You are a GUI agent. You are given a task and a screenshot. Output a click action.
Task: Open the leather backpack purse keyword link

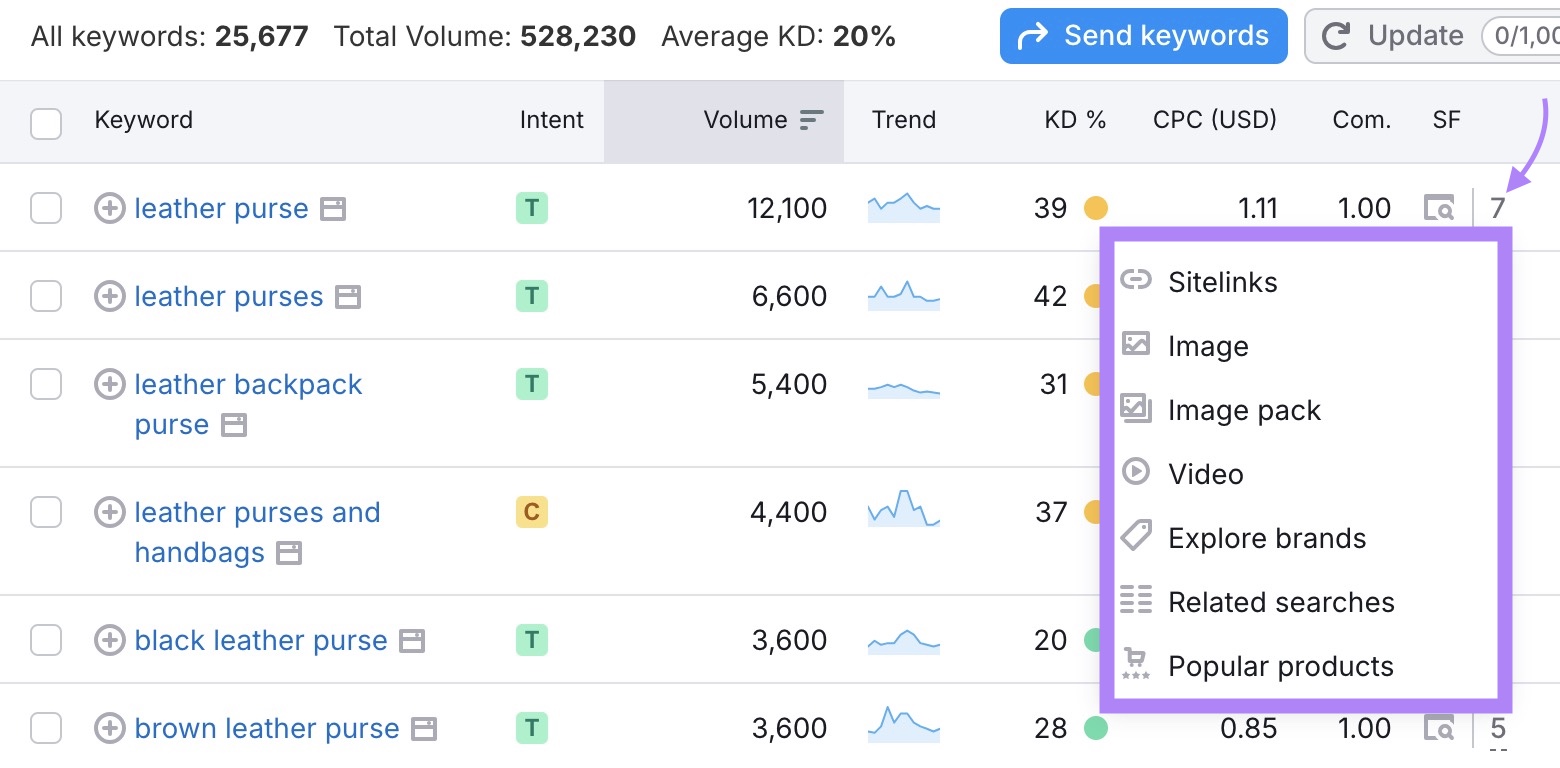[x=247, y=384]
